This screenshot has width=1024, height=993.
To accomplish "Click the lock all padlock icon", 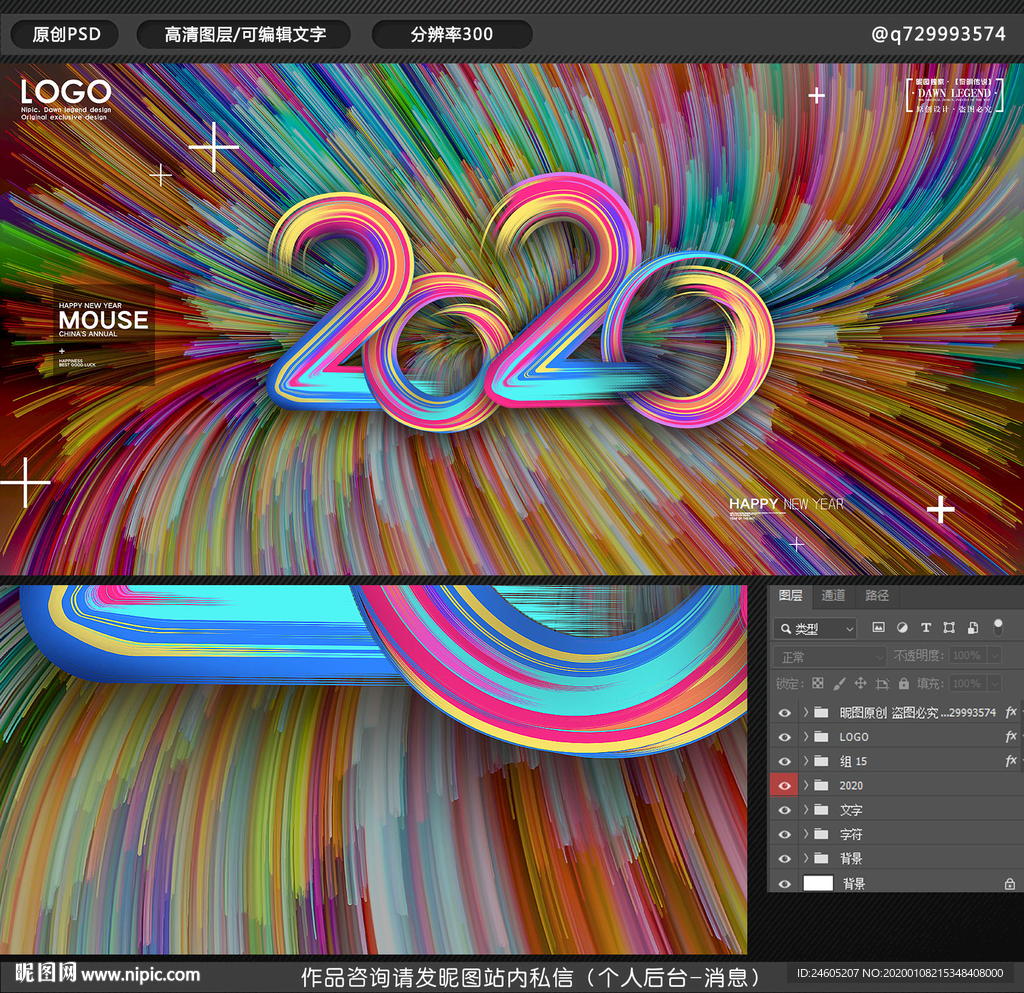I will coord(904,684).
